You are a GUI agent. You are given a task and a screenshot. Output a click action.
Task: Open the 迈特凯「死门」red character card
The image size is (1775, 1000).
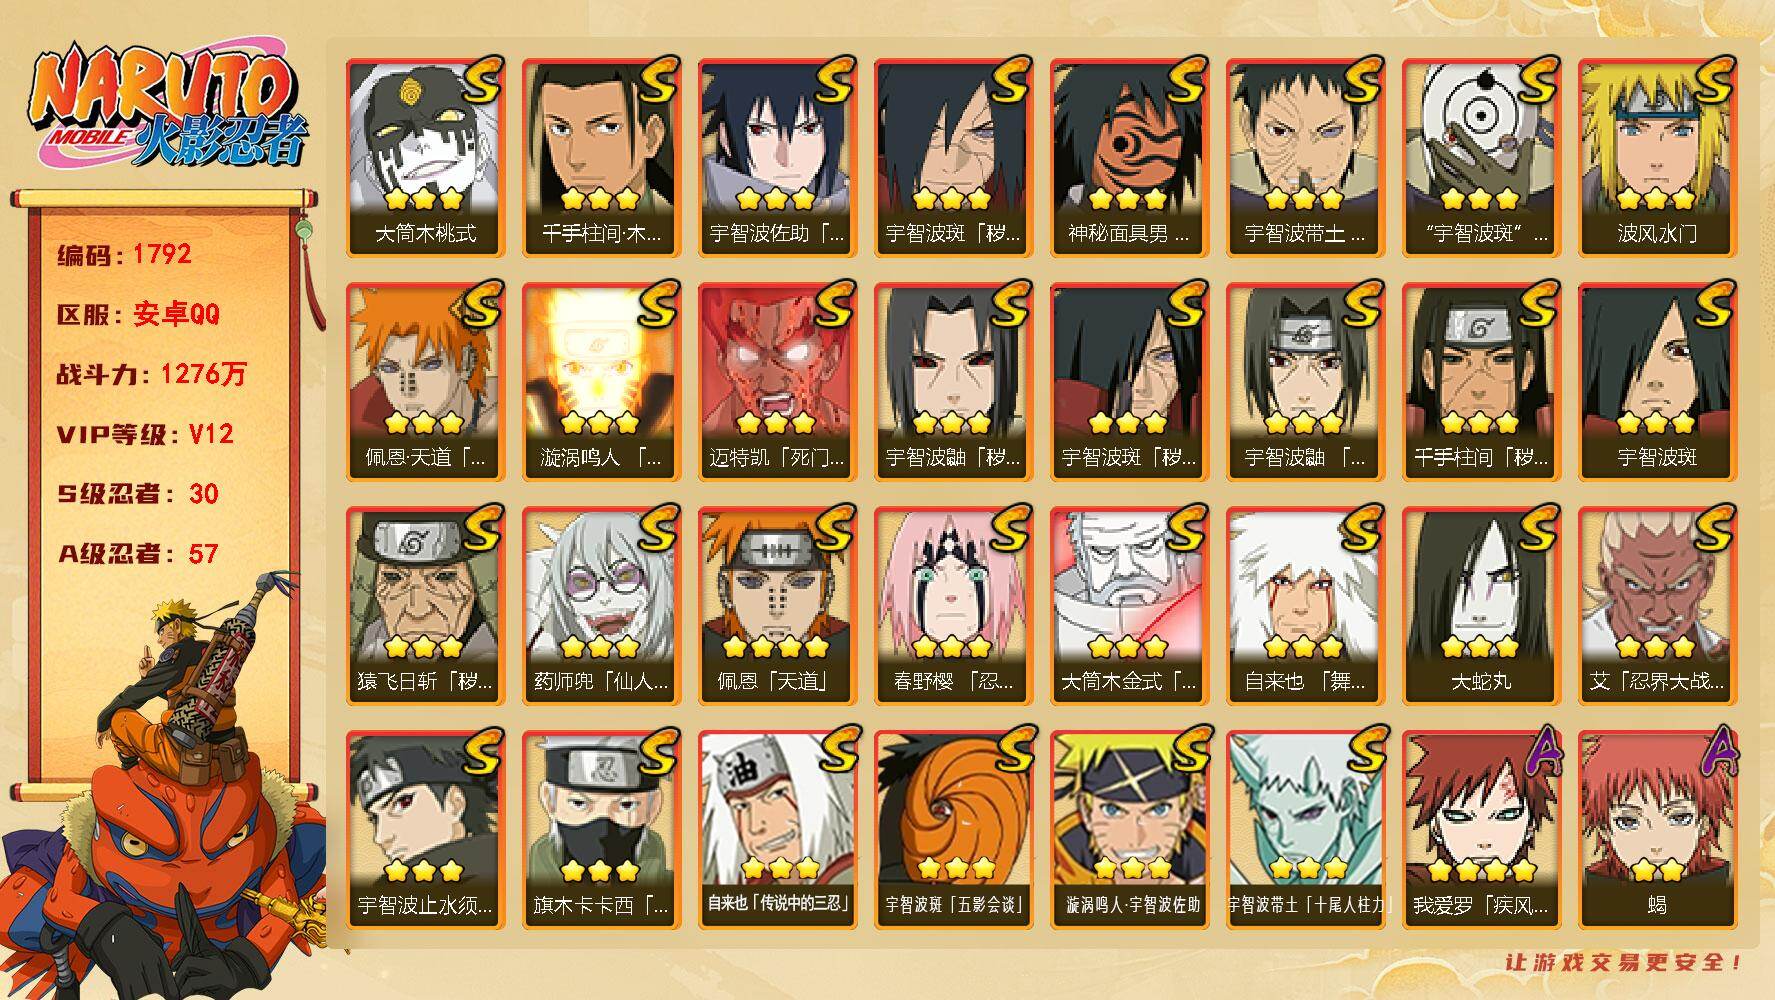(x=777, y=381)
